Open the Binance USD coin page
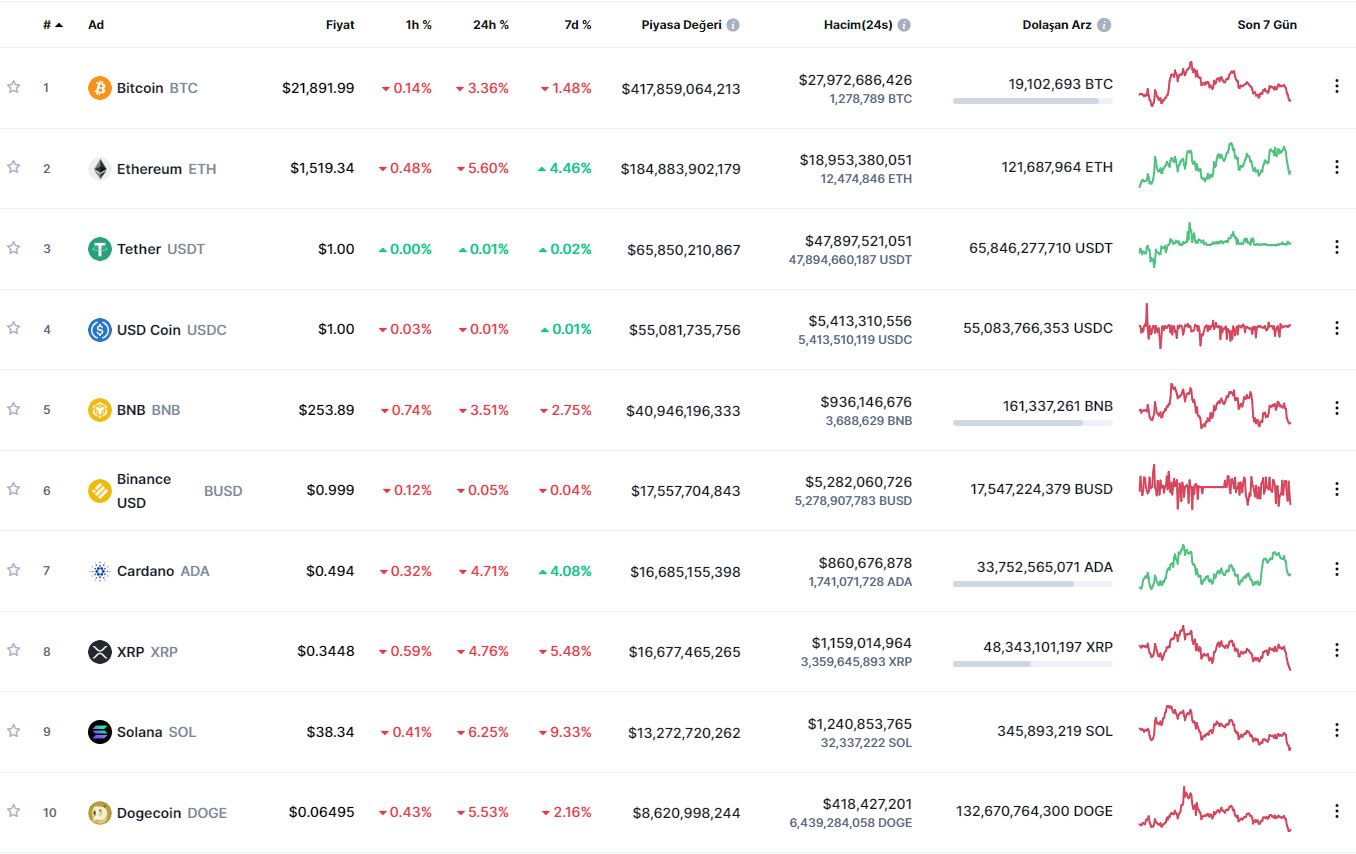The width and height of the screenshot is (1356, 854). pyautogui.click(x=144, y=491)
